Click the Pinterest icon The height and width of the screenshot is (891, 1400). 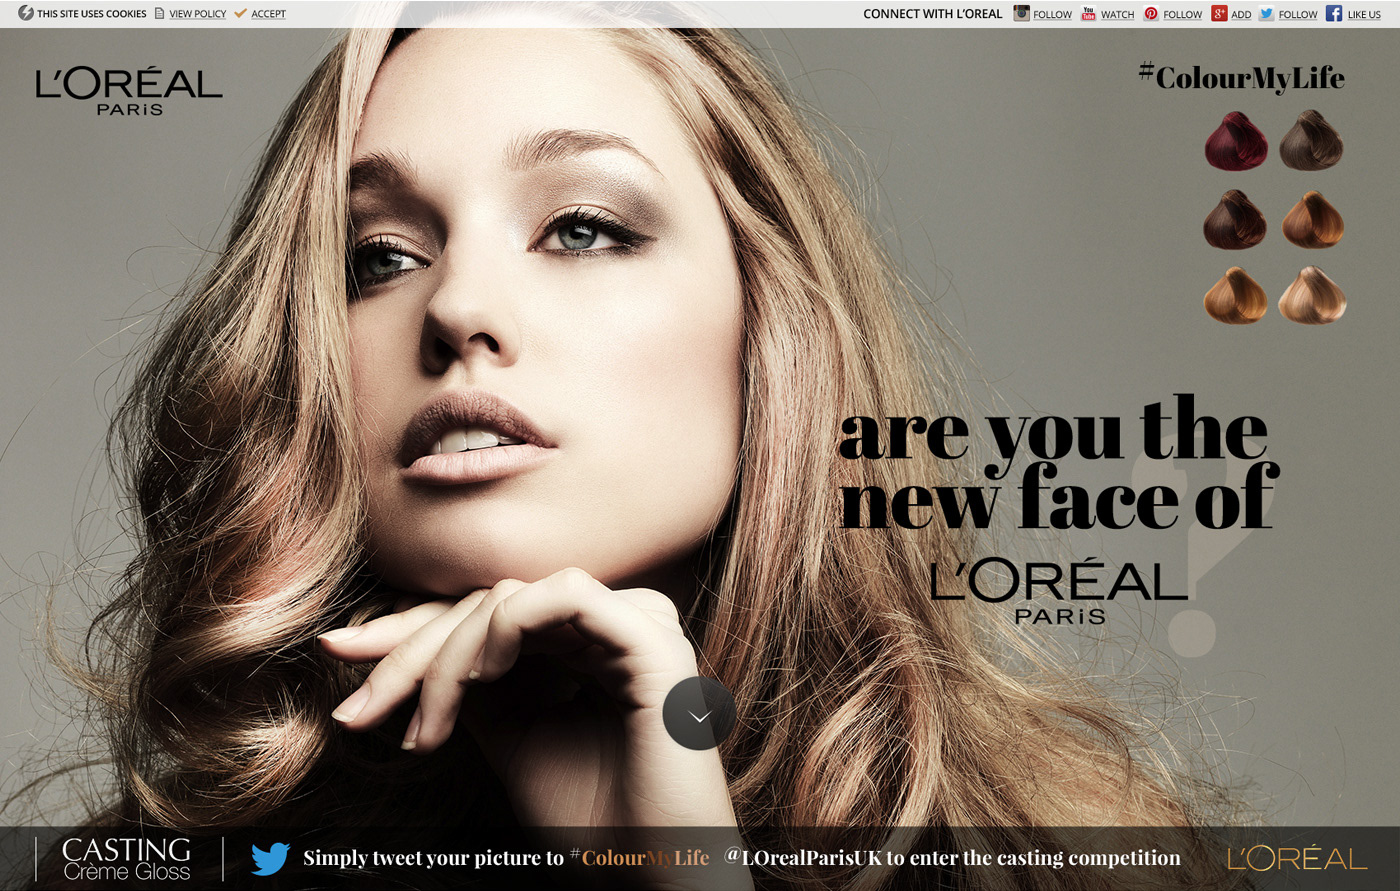pyautogui.click(x=1151, y=13)
